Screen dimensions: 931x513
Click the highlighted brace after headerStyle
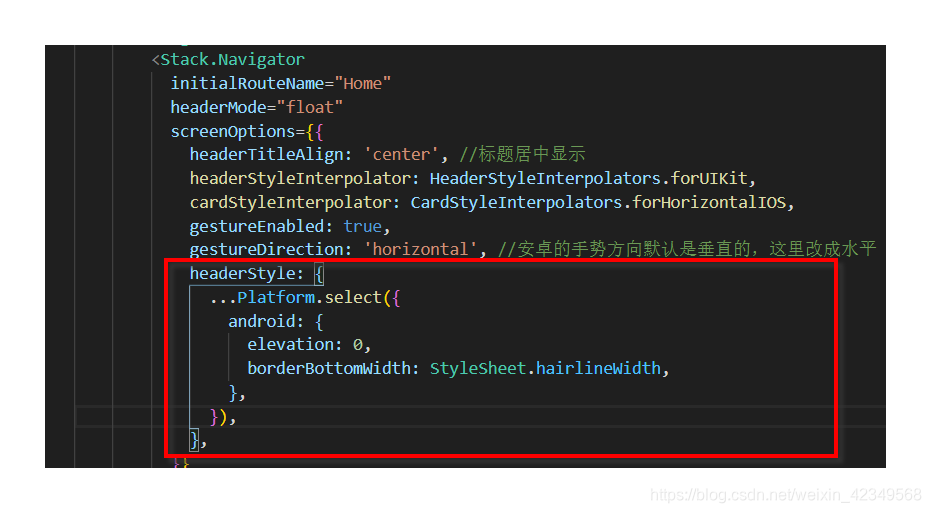tap(319, 274)
